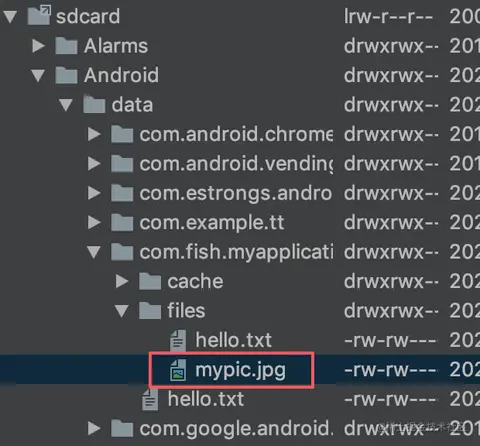Click com.android.vending folder icon
This screenshot has height=446, width=480.
point(122,163)
